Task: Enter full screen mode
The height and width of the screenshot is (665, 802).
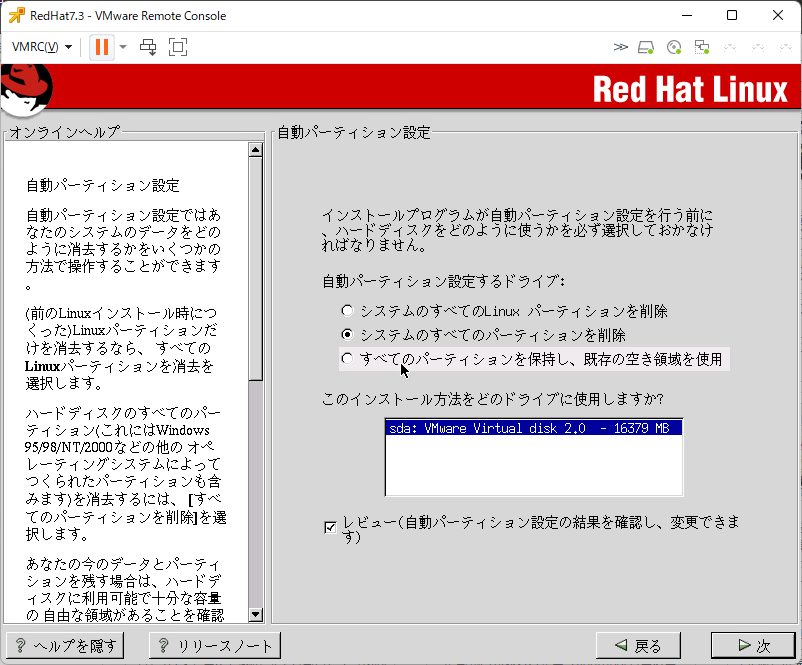Action: coord(178,47)
